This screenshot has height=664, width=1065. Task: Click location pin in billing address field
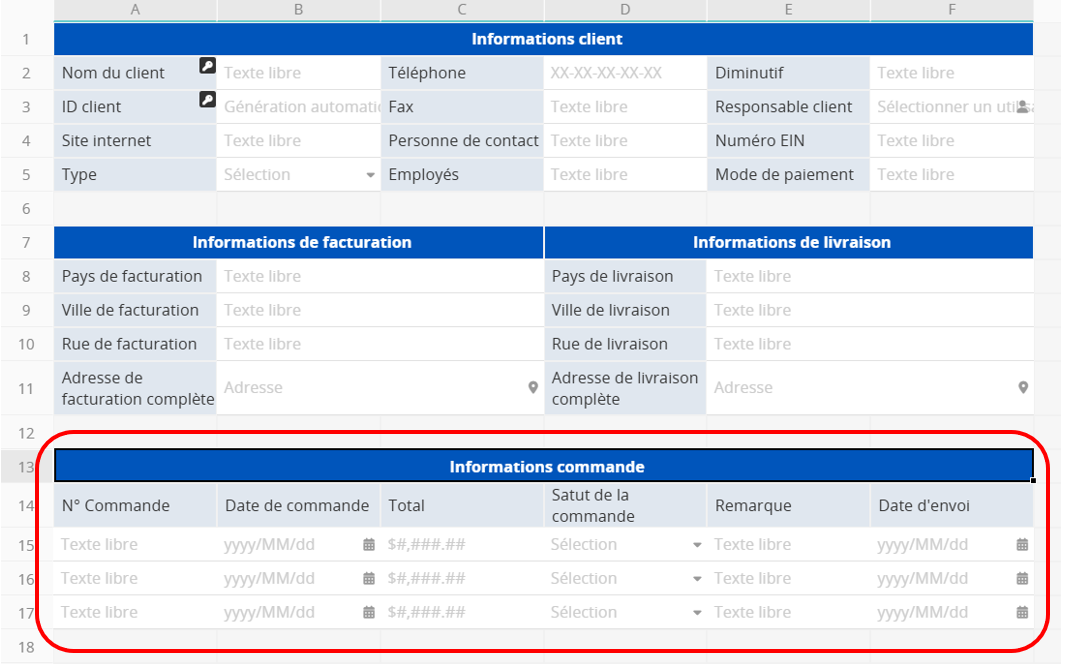[x=533, y=388]
